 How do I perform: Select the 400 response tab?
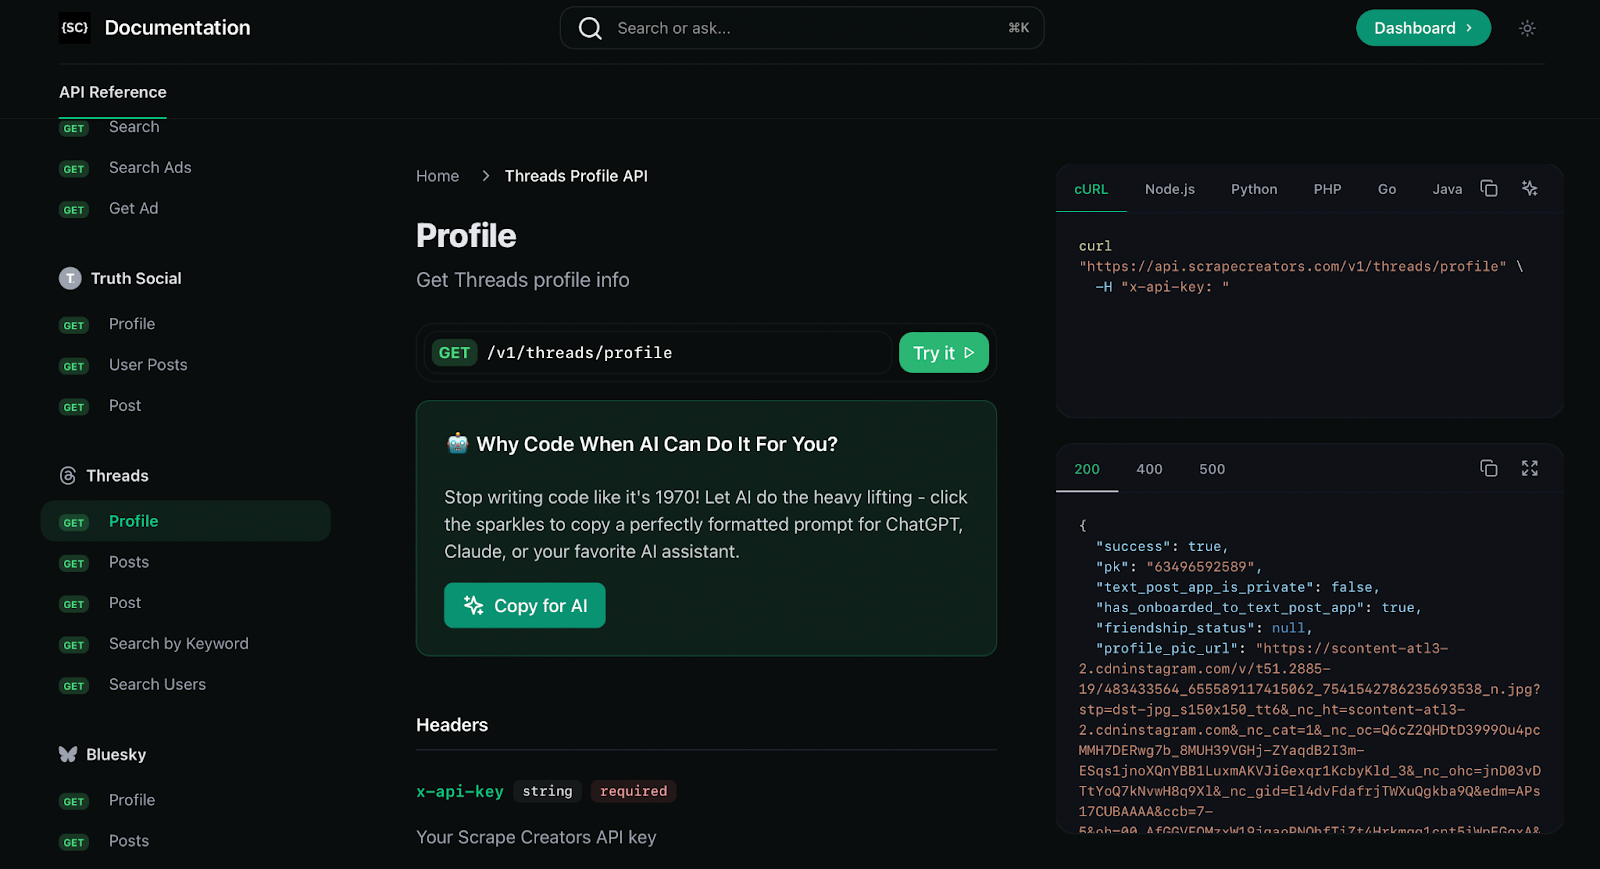point(1149,469)
